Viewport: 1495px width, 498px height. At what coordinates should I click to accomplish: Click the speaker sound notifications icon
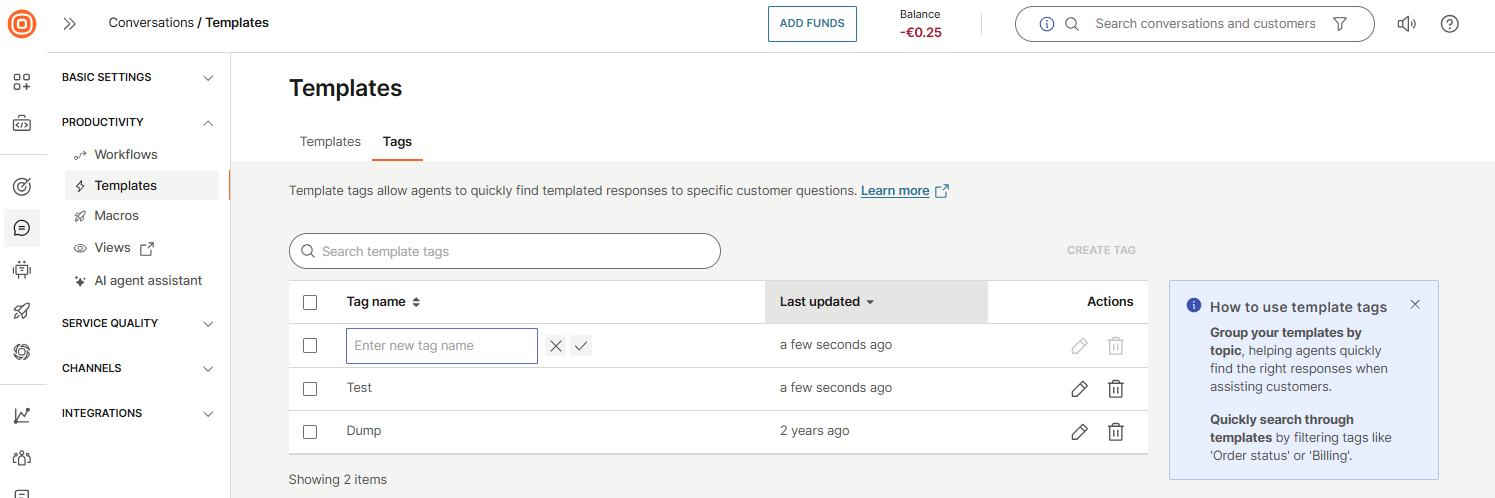pos(1406,24)
